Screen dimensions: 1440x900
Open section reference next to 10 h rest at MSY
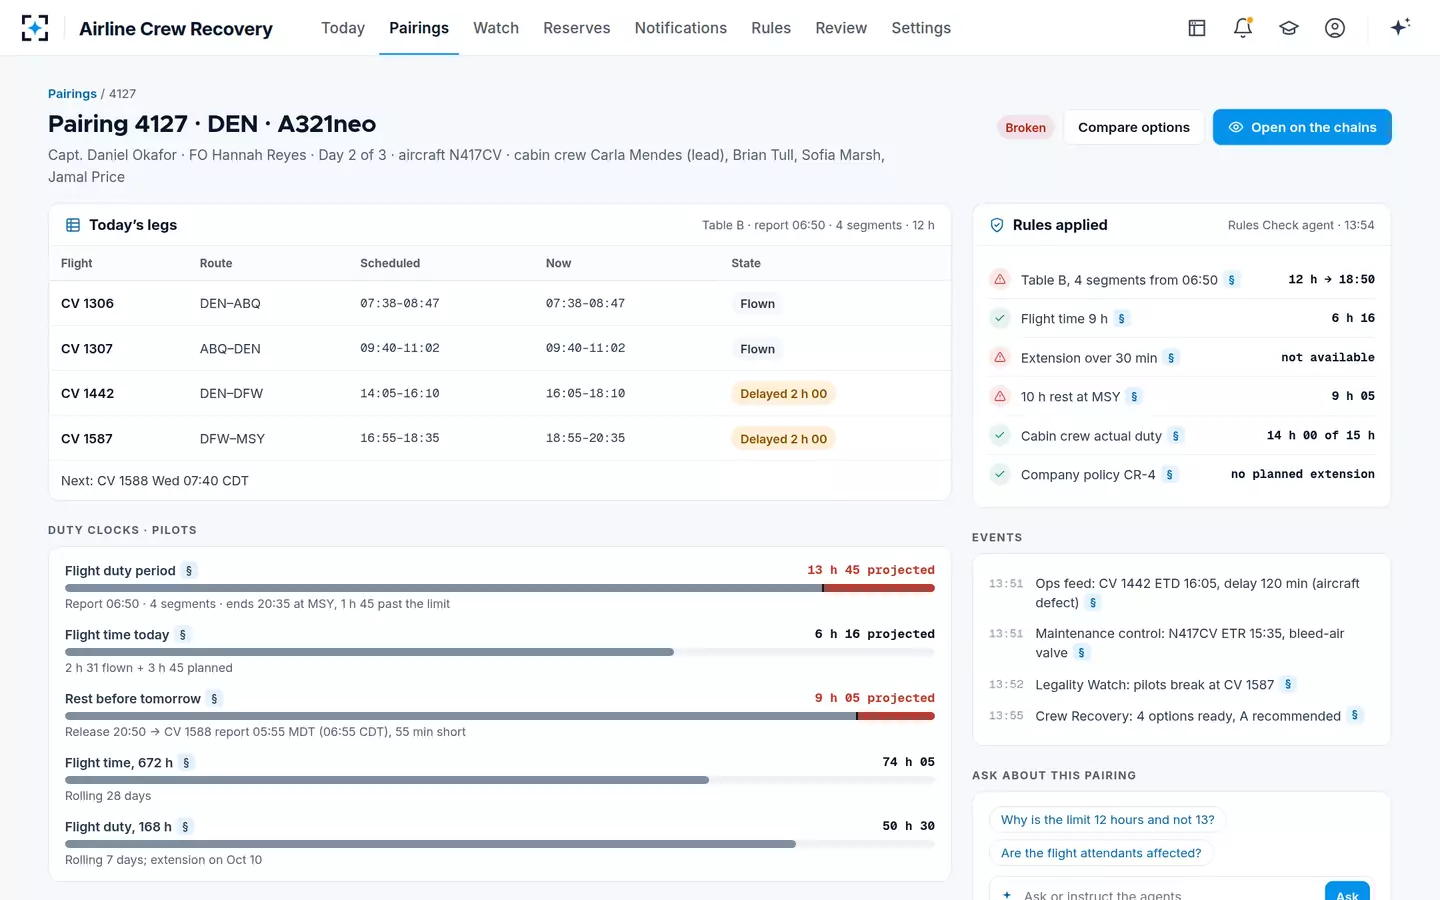point(1134,397)
